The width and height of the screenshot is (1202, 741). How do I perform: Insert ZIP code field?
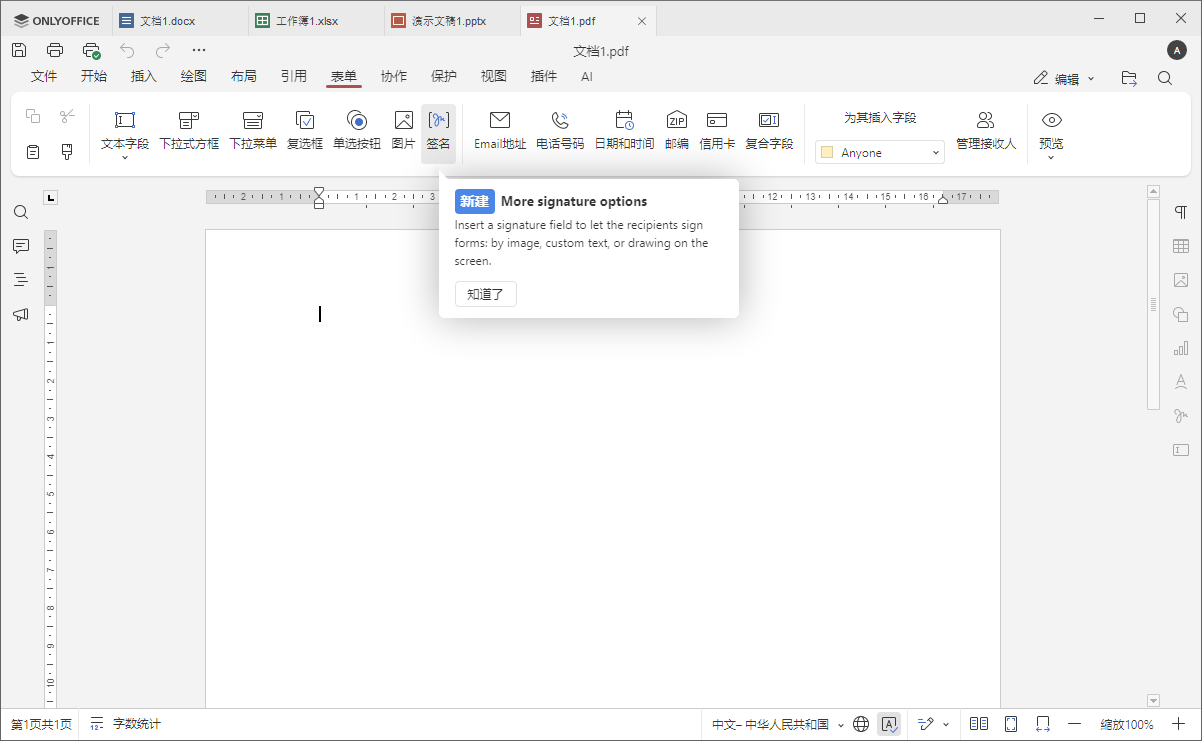677,131
